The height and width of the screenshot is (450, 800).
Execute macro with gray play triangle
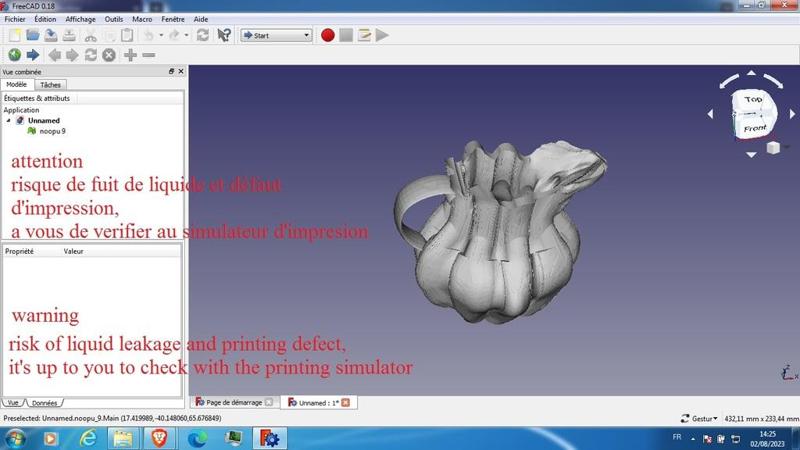(x=382, y=35)
